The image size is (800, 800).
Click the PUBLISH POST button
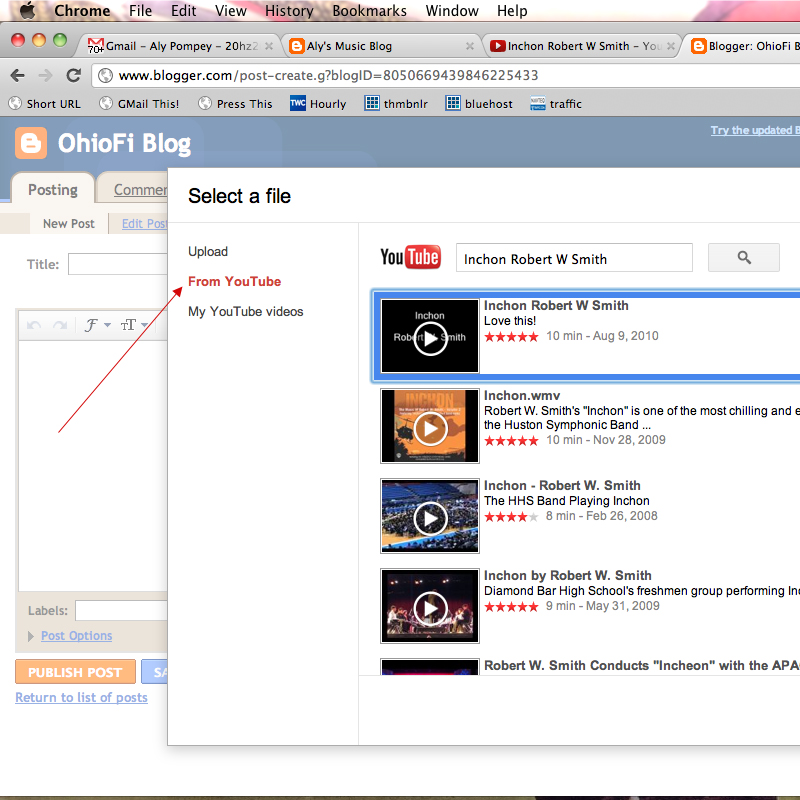click(x=75, y=672)
